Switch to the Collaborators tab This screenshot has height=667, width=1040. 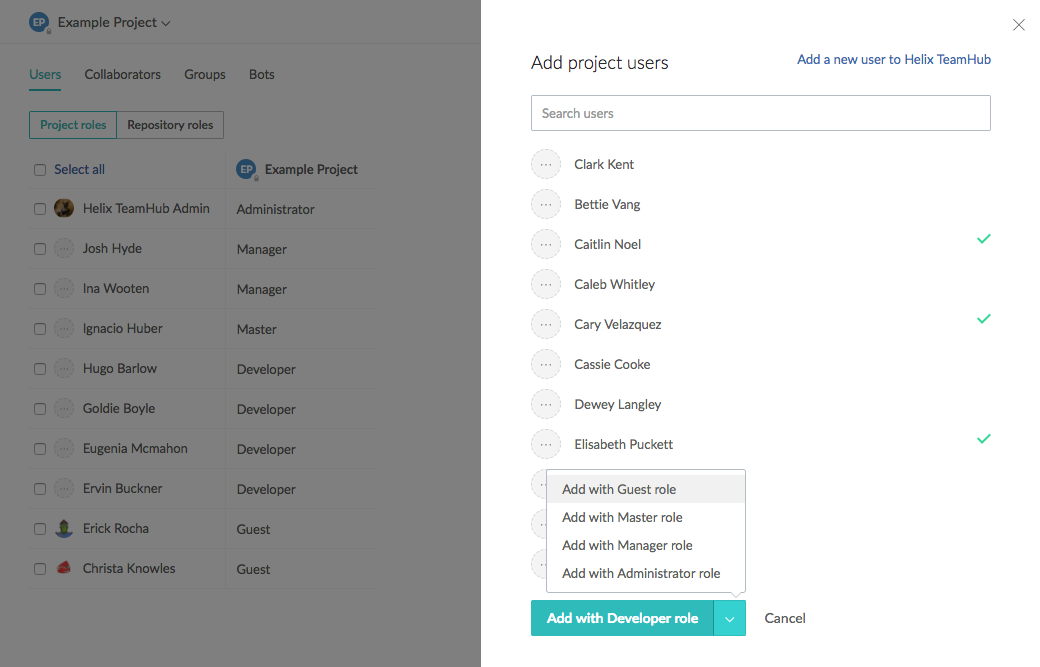[122, 74]
